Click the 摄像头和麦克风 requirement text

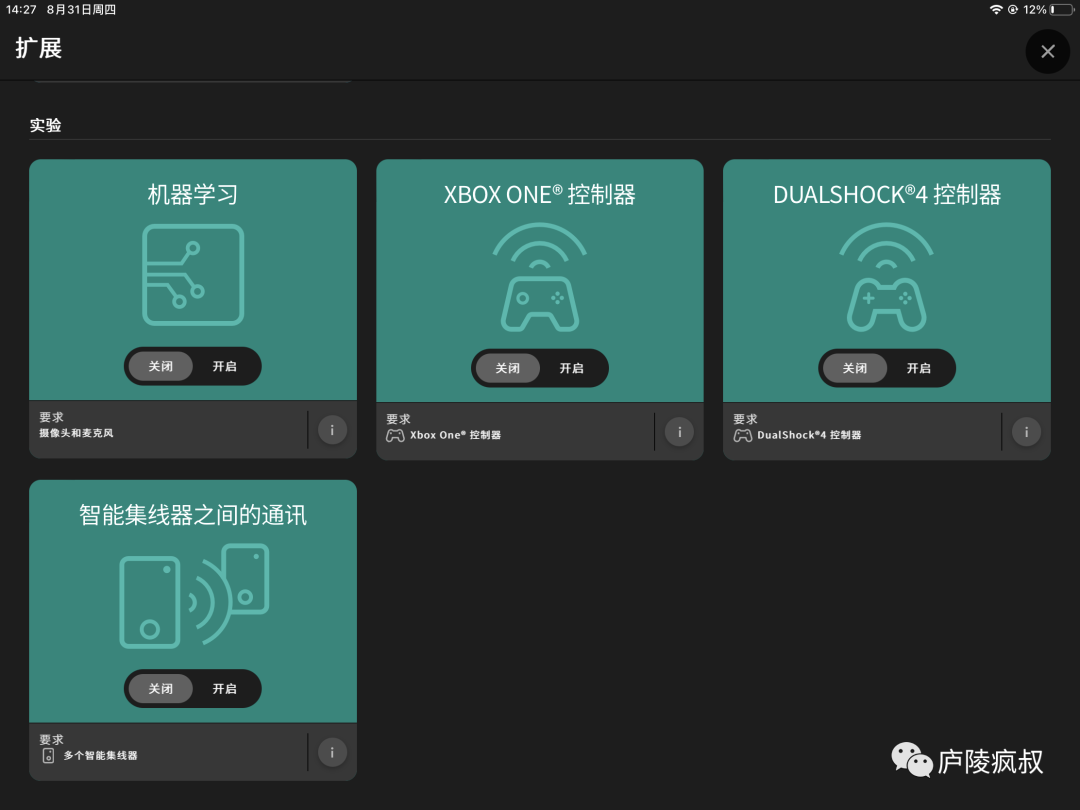click(76, 433)
